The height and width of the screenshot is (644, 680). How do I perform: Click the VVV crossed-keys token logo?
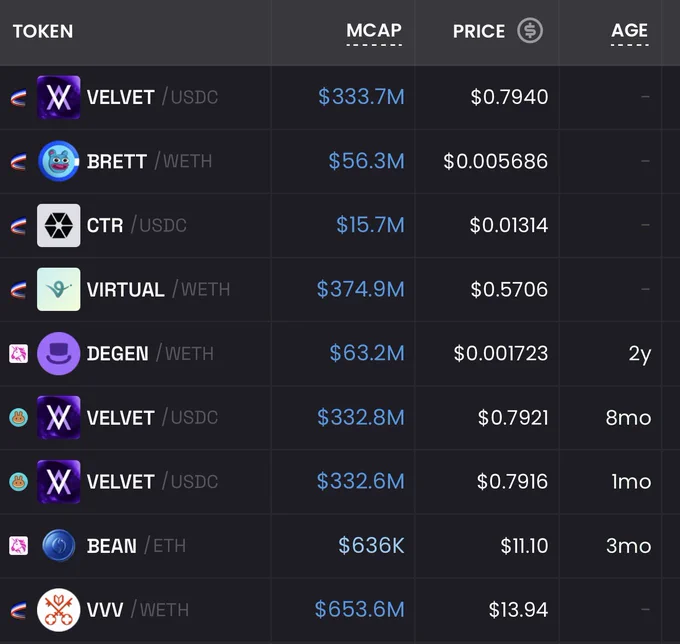pyautogui.click(x=59, y=610)
